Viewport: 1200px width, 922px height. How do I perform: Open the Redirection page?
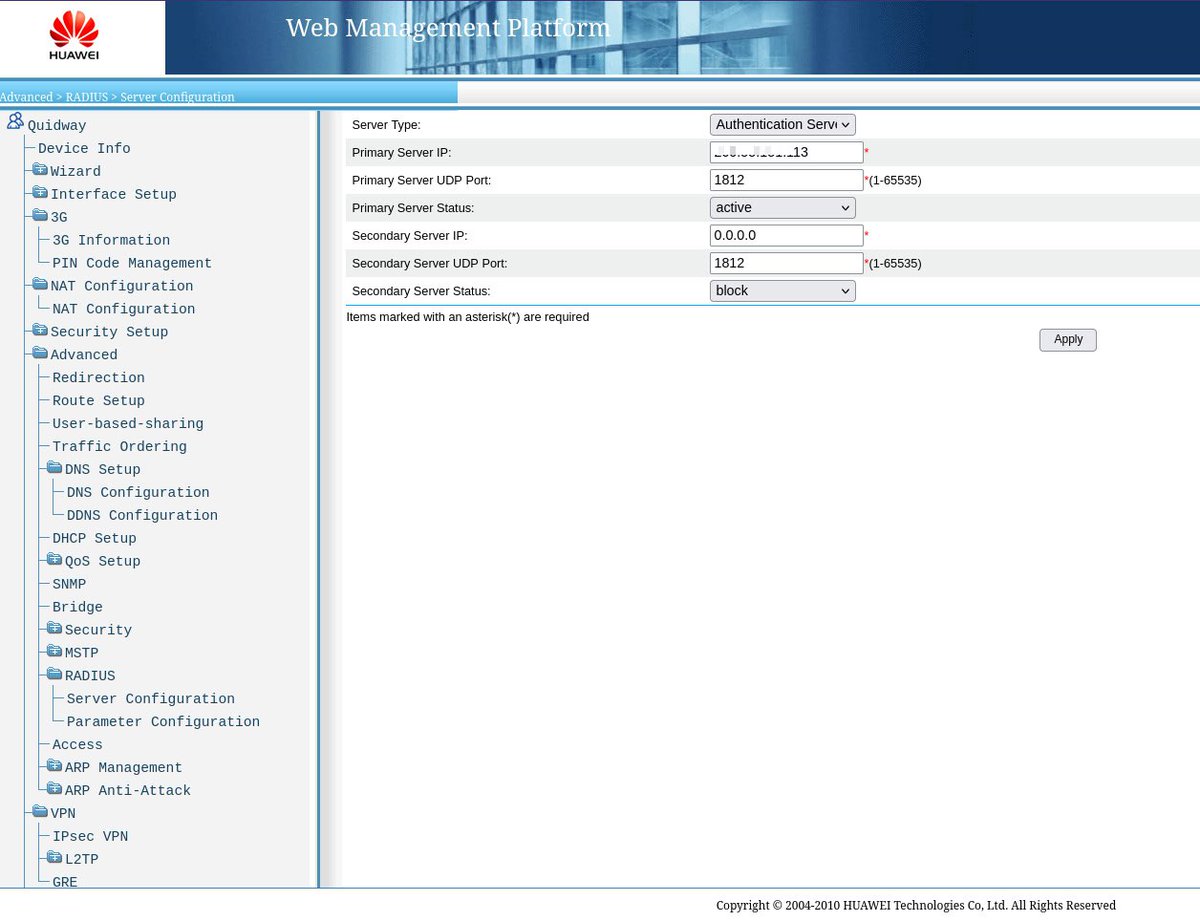(x=98, y=379)
